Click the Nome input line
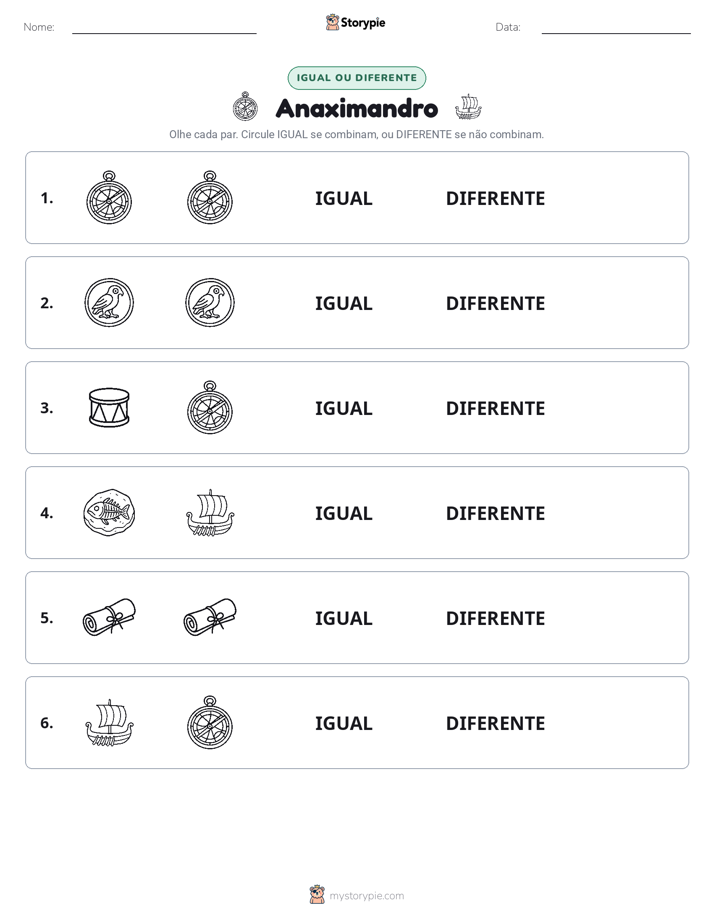The height and width of the screenshot is (924, 714). pos(164,28)
